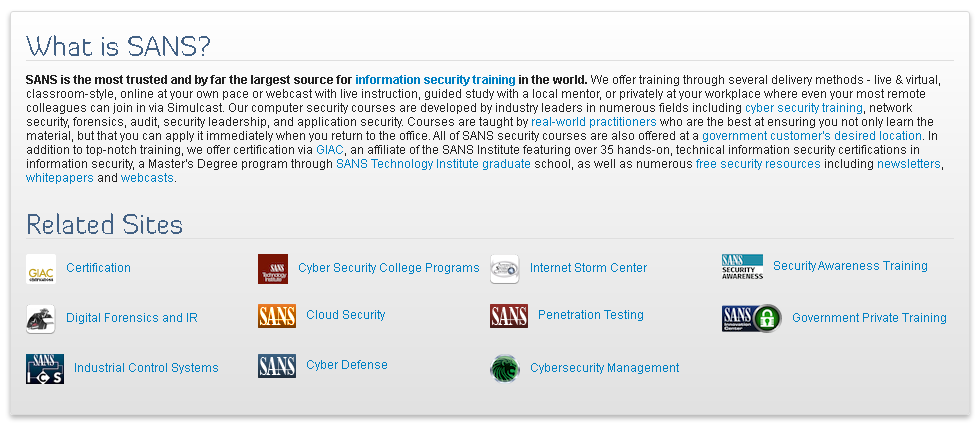Open the Cyber Security College Programs link

pos(389,268)
